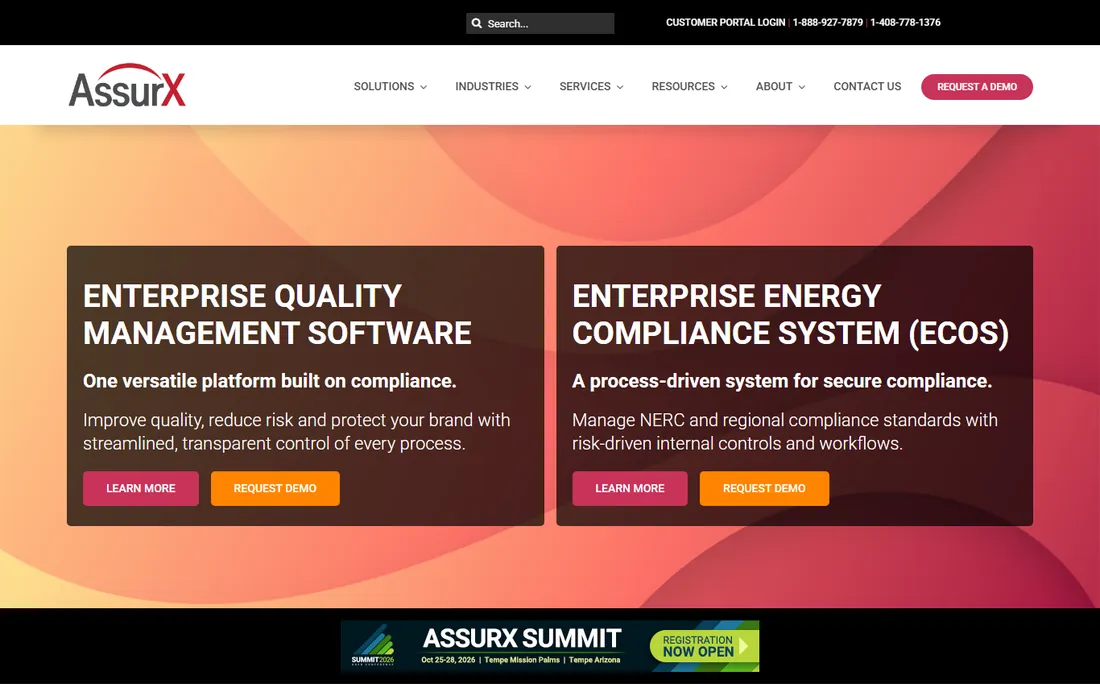The height and width of the screenshot is (688, 1100).
Task: Open the About menu
Action: point(774,86)
